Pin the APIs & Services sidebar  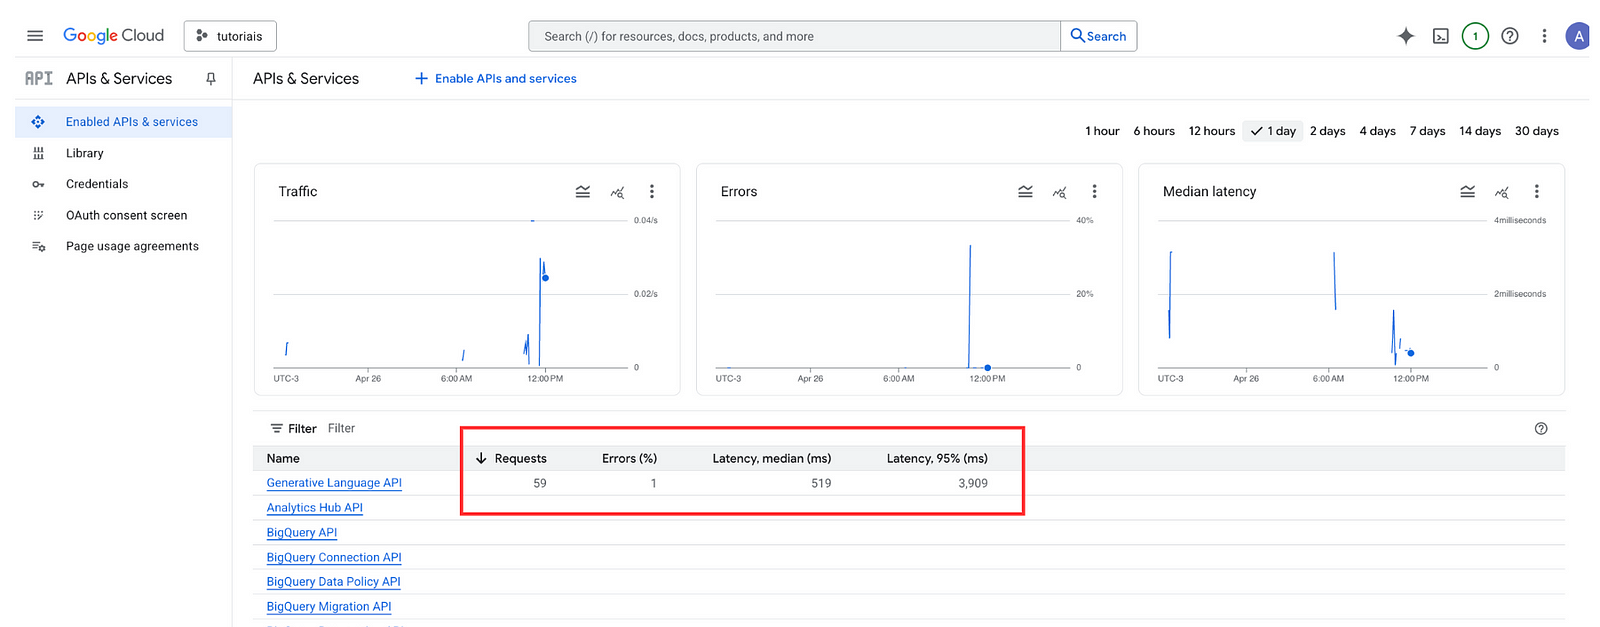211,79
